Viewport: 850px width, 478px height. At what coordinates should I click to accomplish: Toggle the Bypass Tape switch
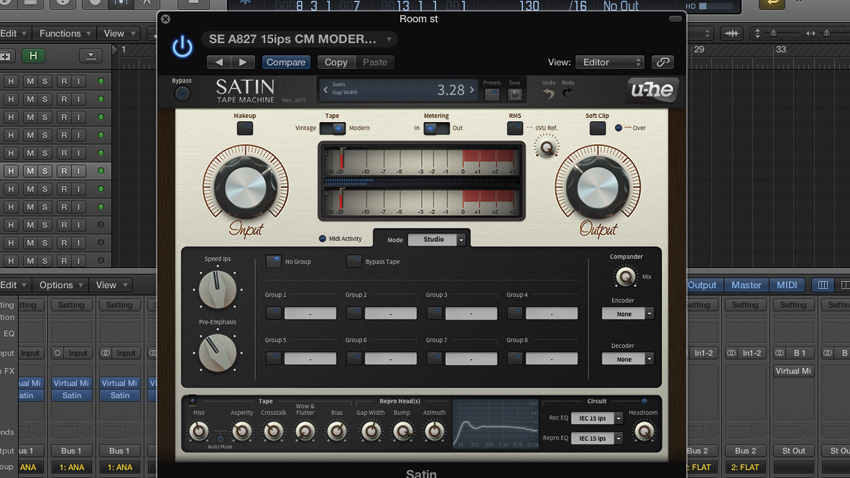pyautogui.click(x=354, y=261)
